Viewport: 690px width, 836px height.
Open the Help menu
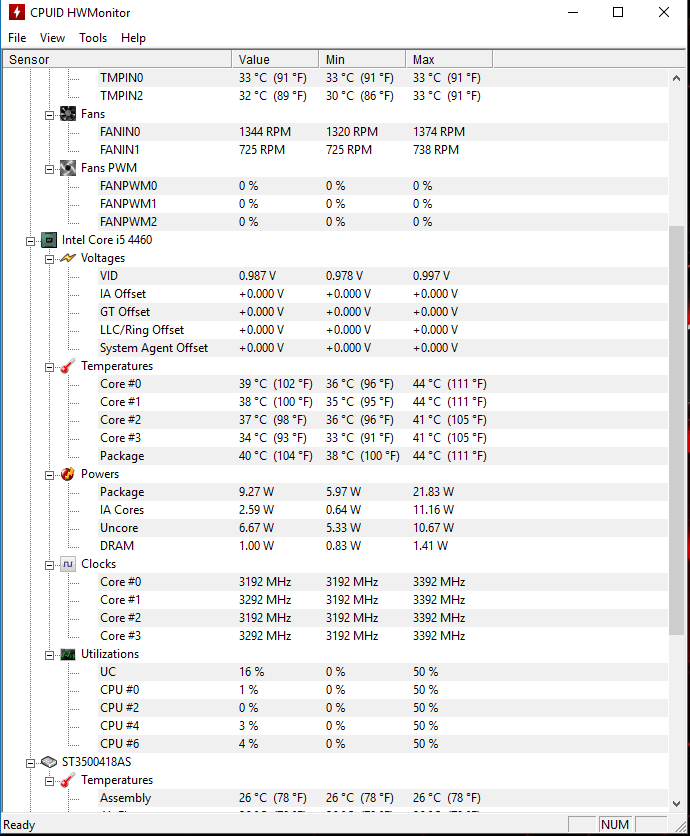133,38
